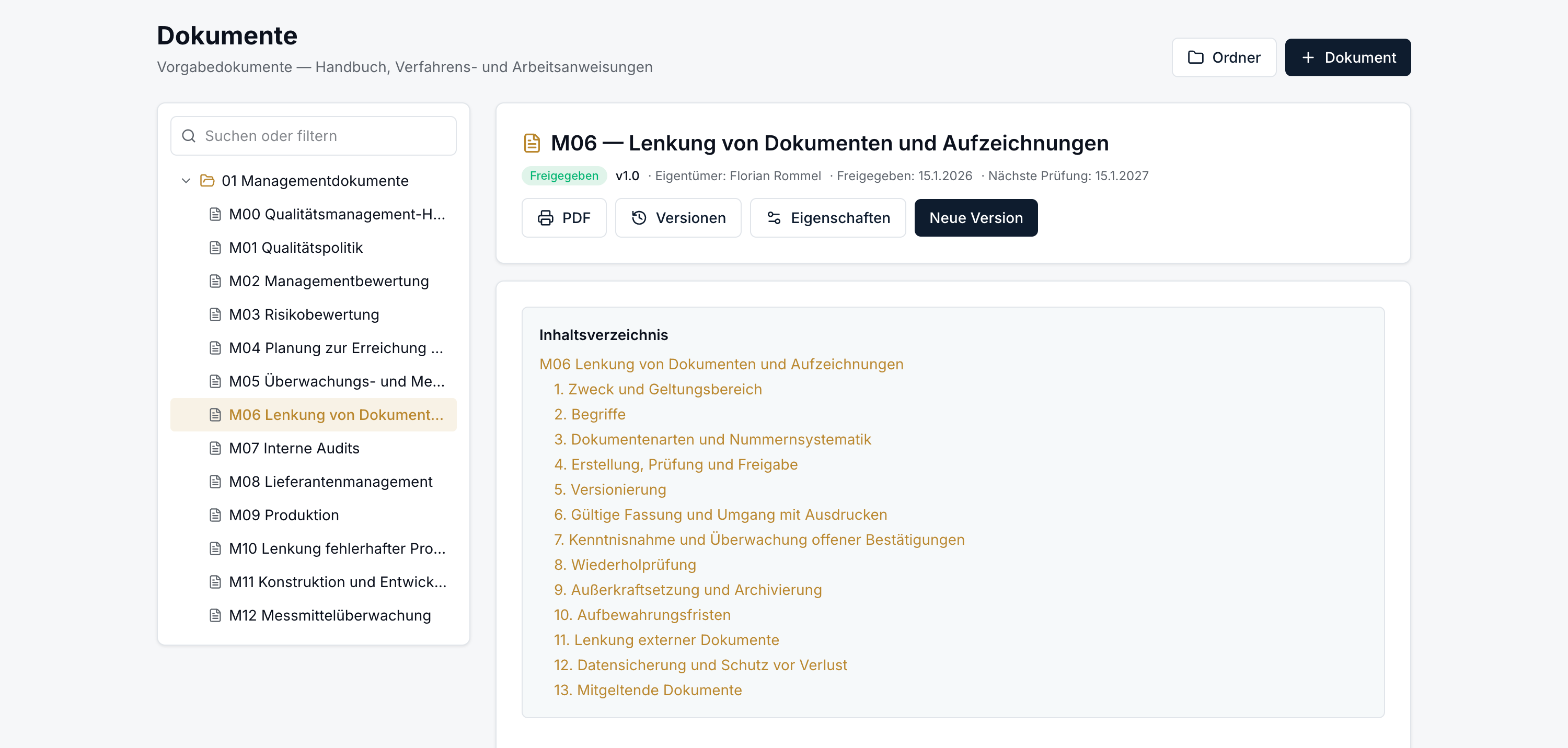This screenshot has height=748, width=1568.
Task: Click file icon of M09 Produktion
Action: [215, 516]
